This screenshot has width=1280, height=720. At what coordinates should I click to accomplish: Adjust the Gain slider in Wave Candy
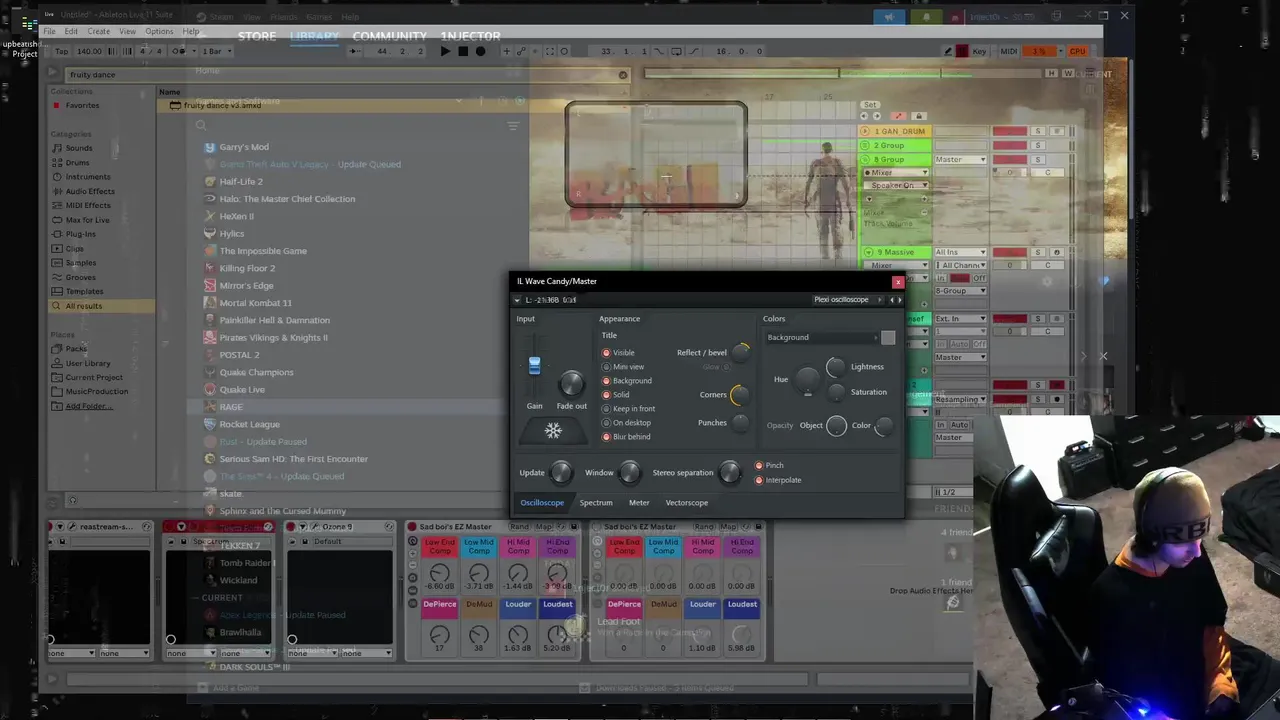pyautogui.click(x=534, y=367)
